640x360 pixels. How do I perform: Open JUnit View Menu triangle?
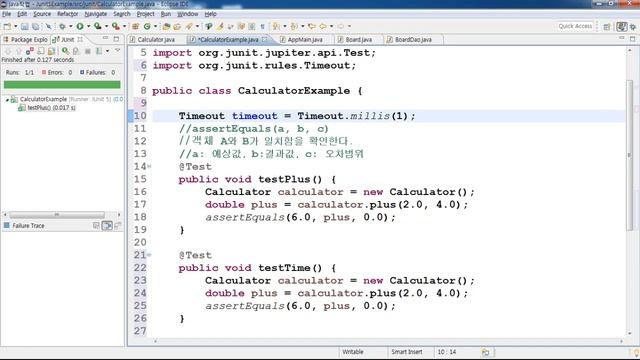click(118, 51)
